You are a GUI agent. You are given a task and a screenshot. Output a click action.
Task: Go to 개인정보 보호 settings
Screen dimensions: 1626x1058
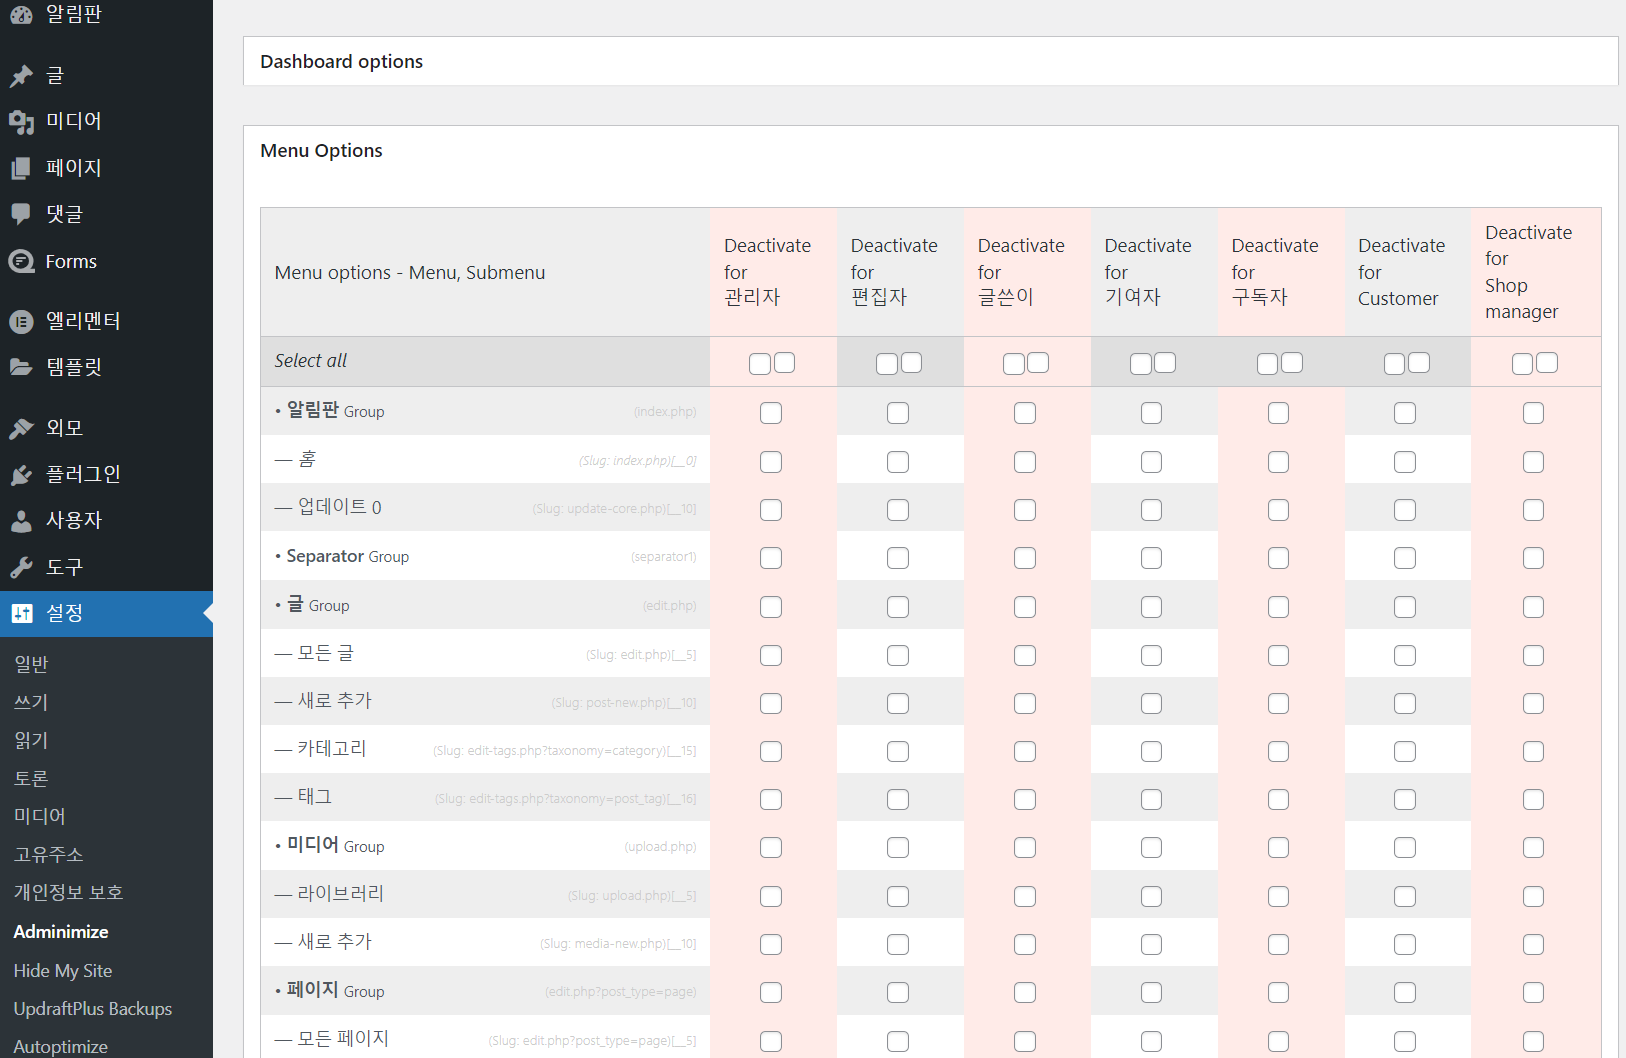(x=68, y=893)
